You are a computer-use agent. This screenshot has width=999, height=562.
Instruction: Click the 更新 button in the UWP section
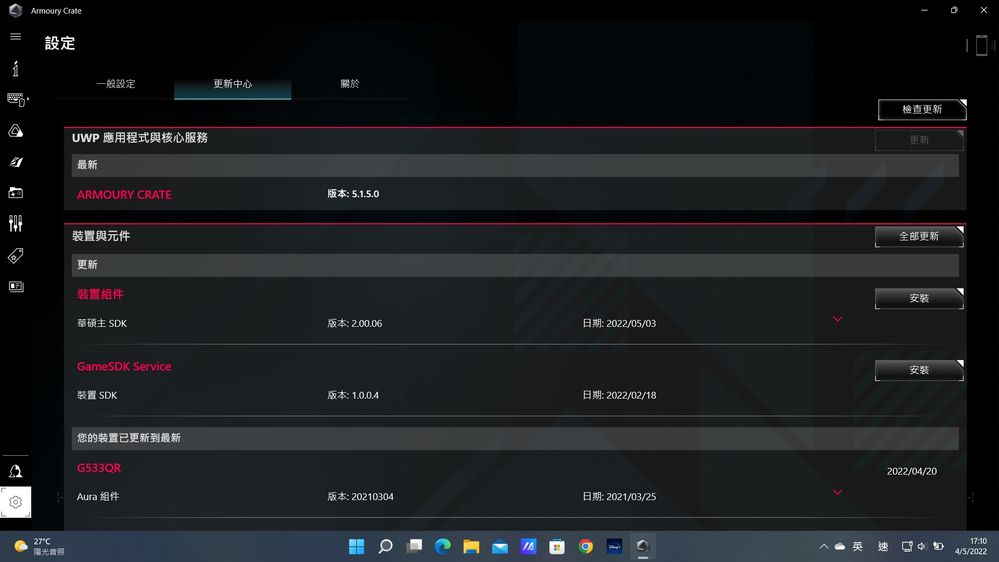pyautogui.click(x=919, y=140)
